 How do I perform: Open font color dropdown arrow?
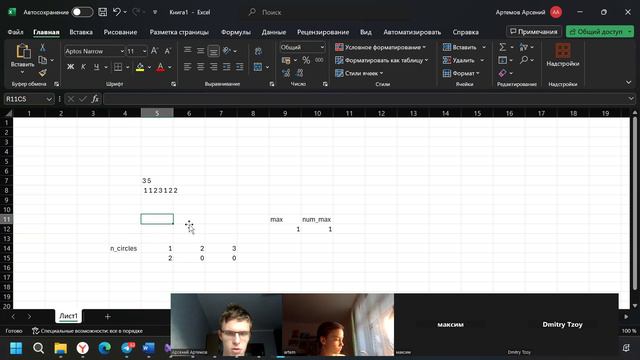tap(170, 67)
